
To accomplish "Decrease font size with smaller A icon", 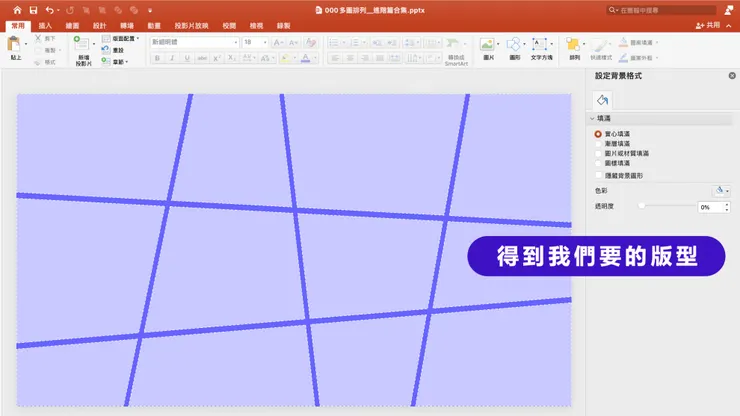I will coord(293,42).
